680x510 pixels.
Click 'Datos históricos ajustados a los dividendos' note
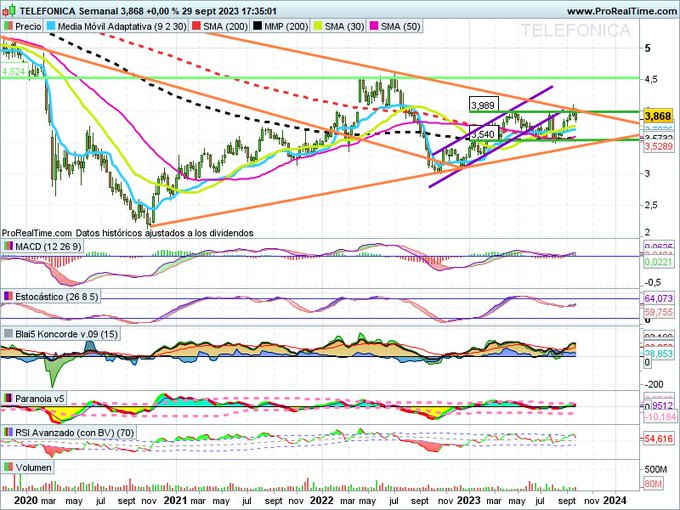(x=164, y=233)
